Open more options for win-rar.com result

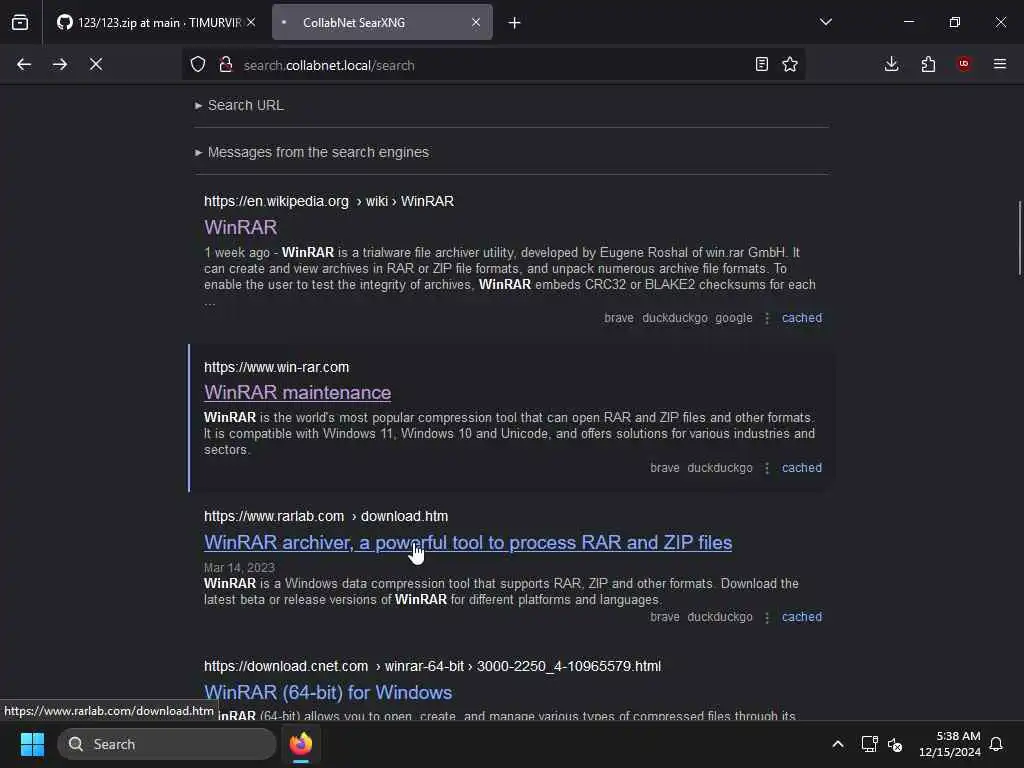(767, 468)
